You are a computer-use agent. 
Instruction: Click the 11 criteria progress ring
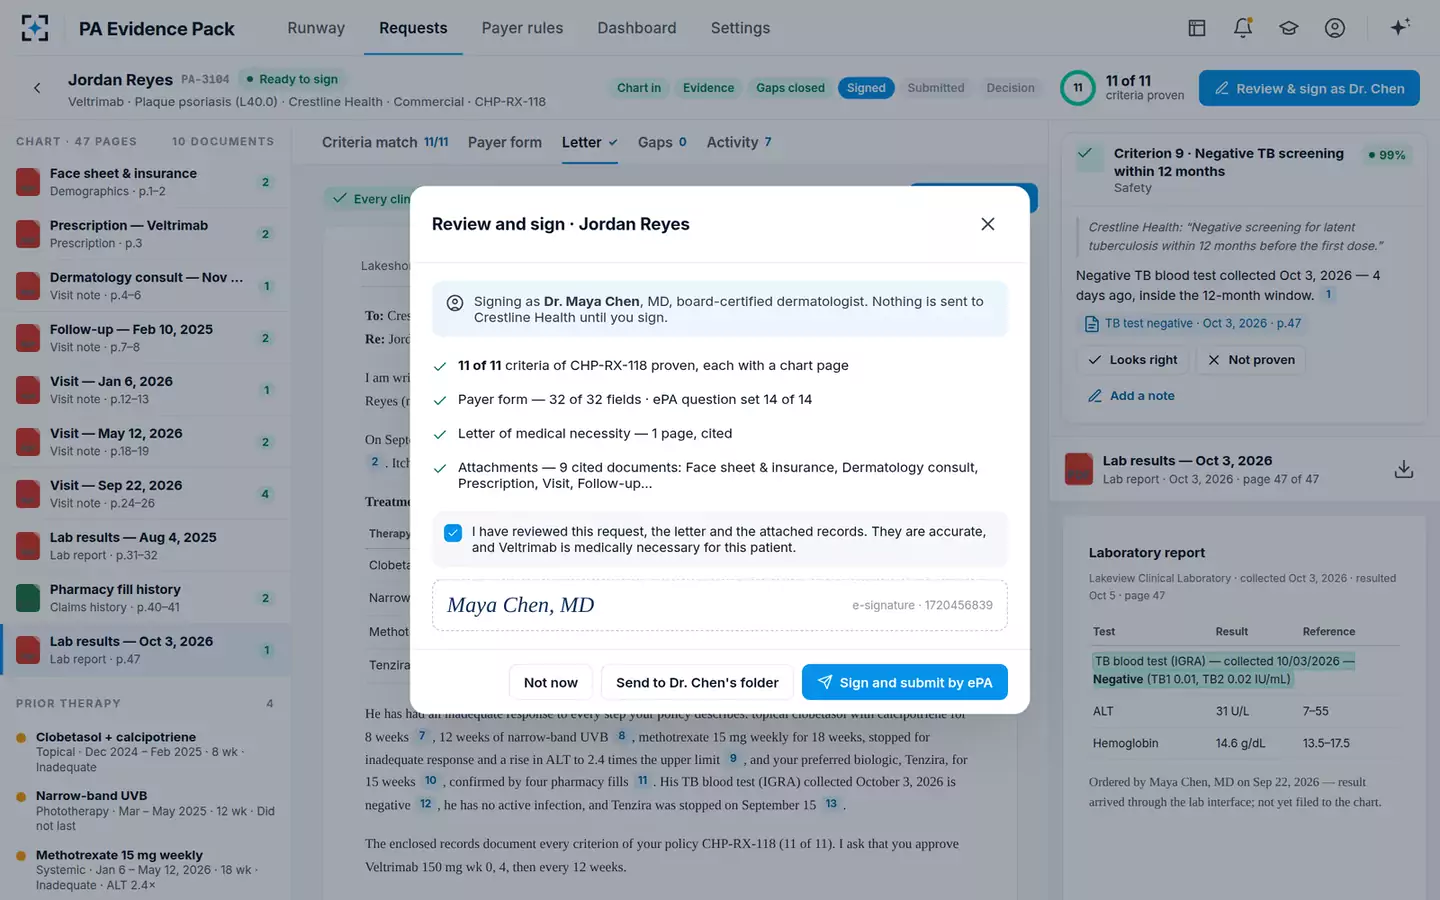[1078, 88]
